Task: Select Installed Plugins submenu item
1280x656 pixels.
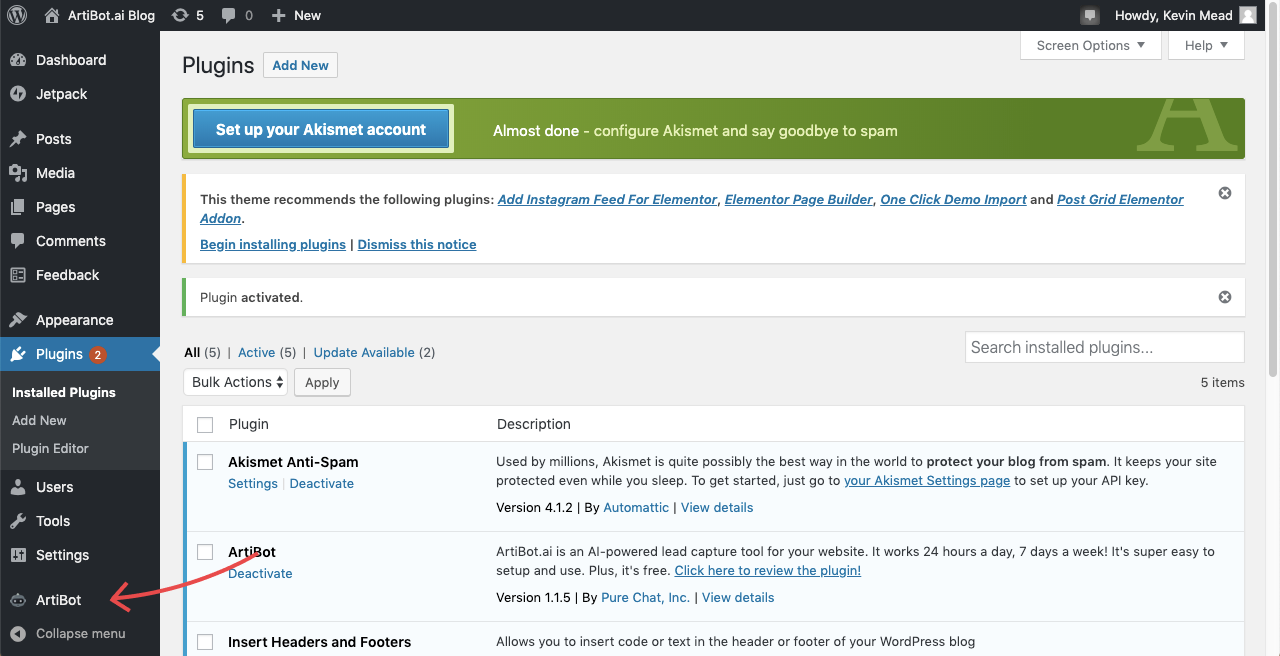Action: (64, 392)
